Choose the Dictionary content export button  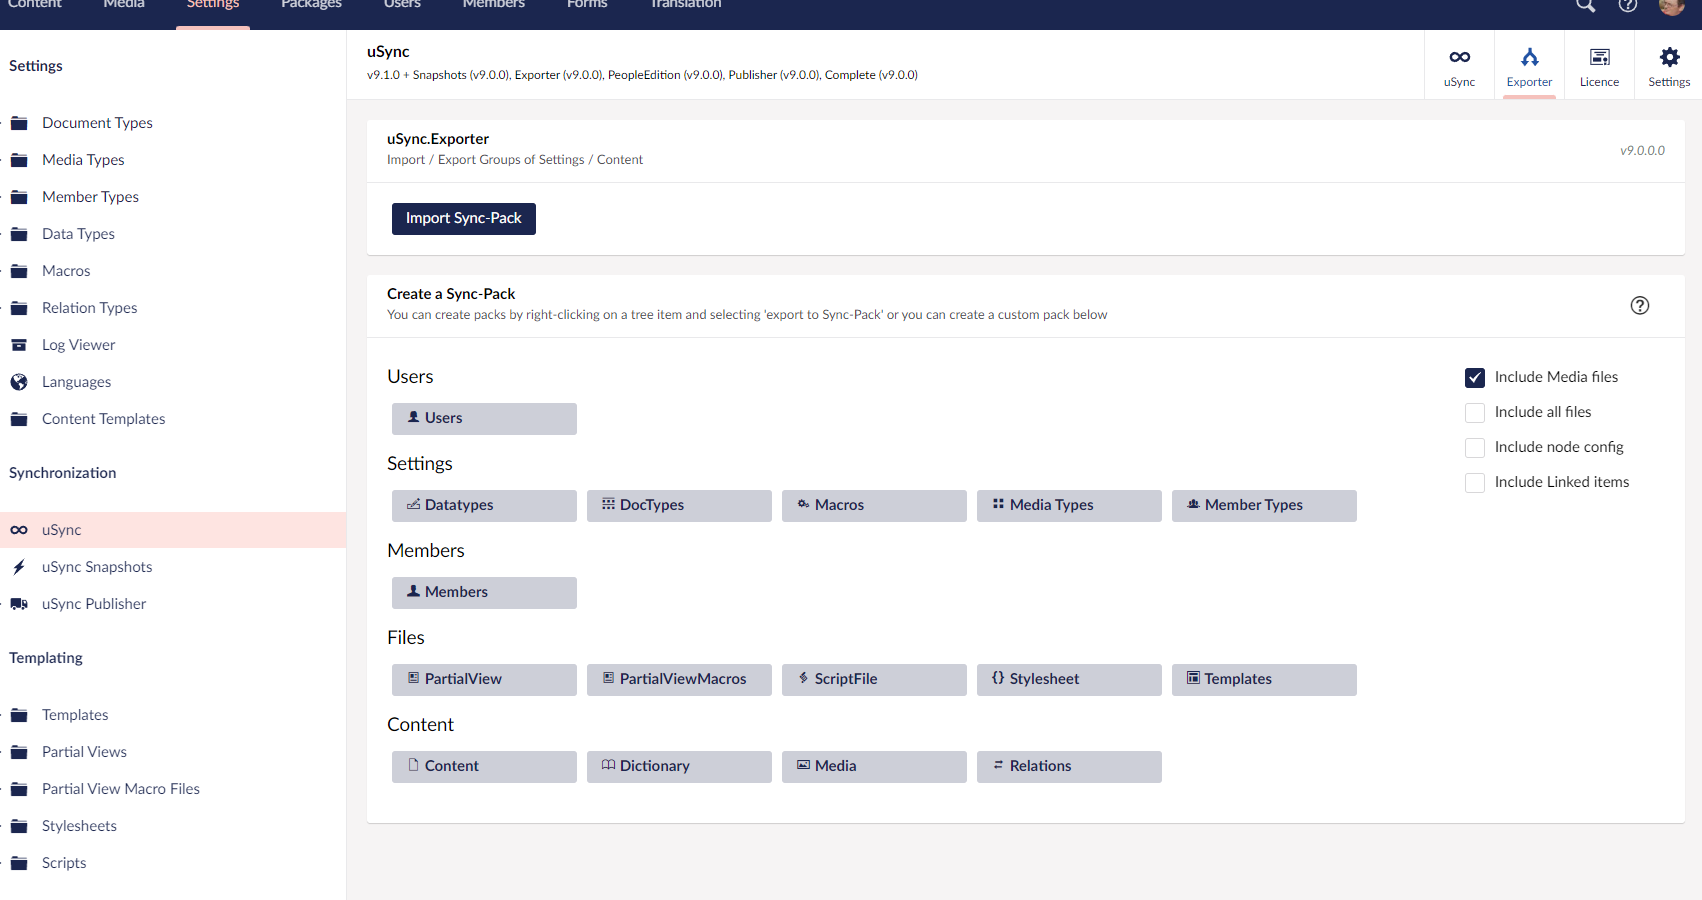click(x=679, y=767)
